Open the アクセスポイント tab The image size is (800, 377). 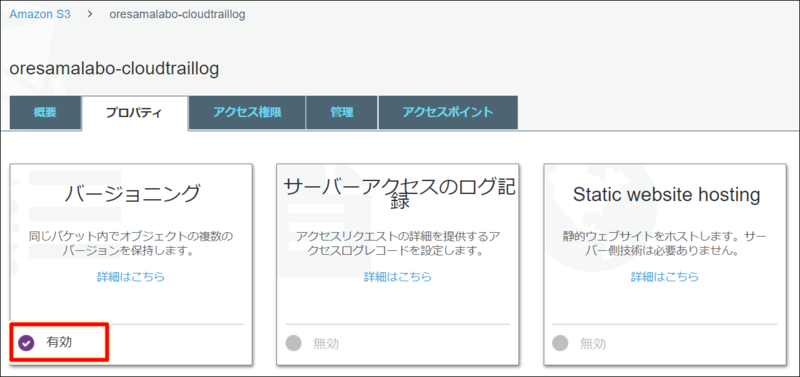point(447,112)
